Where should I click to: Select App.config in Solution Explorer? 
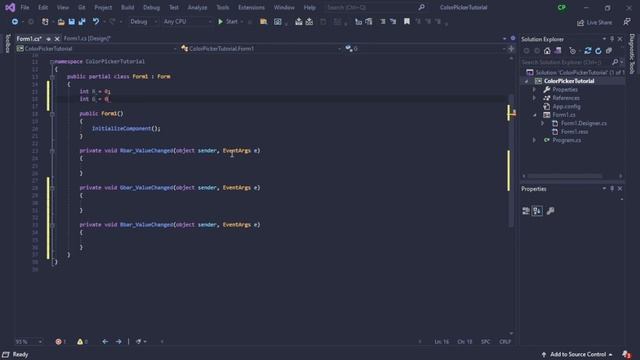click(x=566, y=107)
